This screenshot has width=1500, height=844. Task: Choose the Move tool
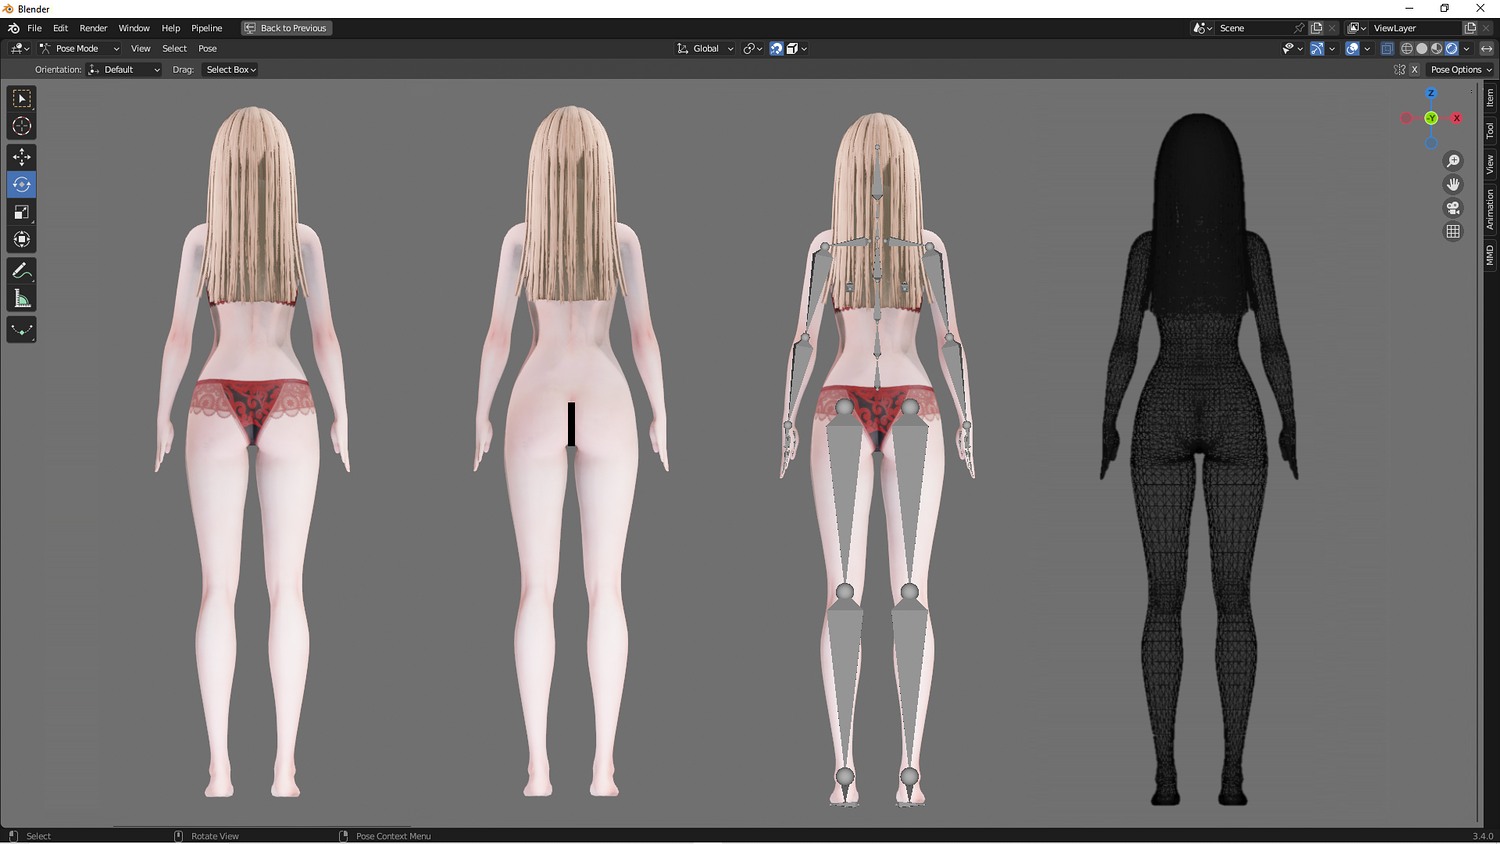[x=22, y=157]
